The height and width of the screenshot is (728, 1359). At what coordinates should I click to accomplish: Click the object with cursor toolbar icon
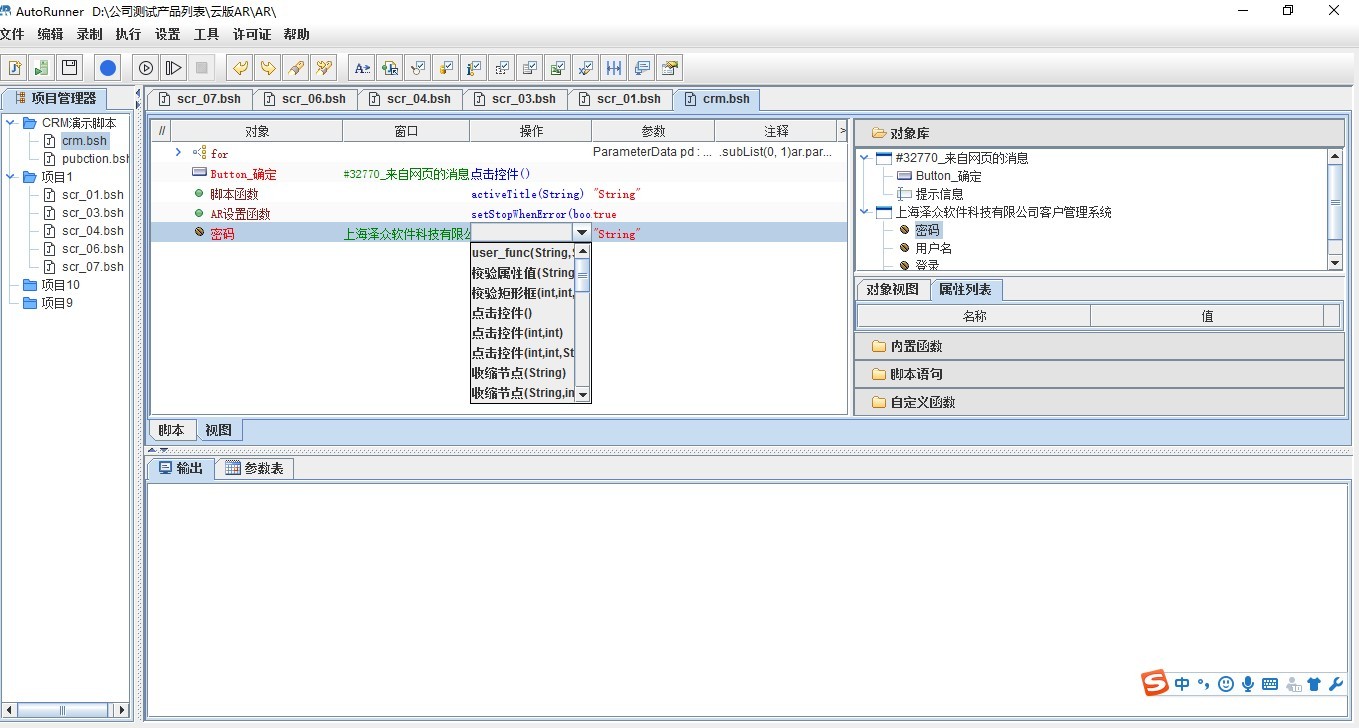(x=390, y=68)
